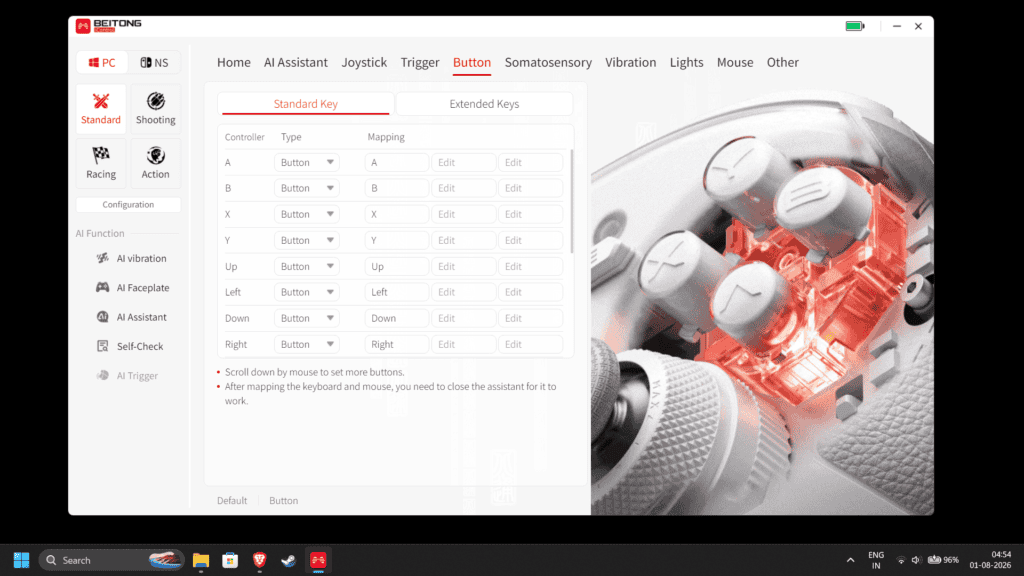The image size is (1024, 576).
Task: Open Windows Start menu
Action: [x=22, y=560]
